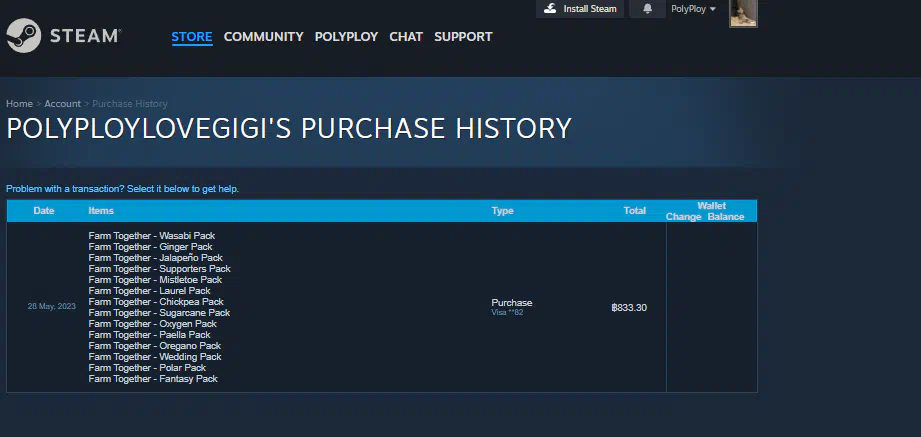
Task: Click the Farm Together - Wasabi Pack item
Action: coord(151,236)
